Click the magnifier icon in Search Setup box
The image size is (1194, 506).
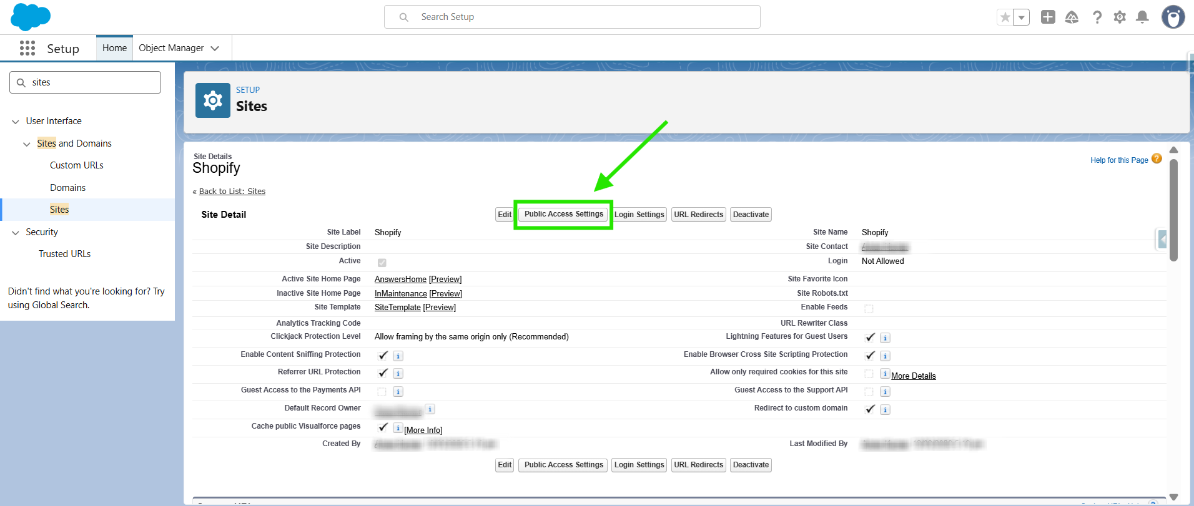(x=404, y=17)
